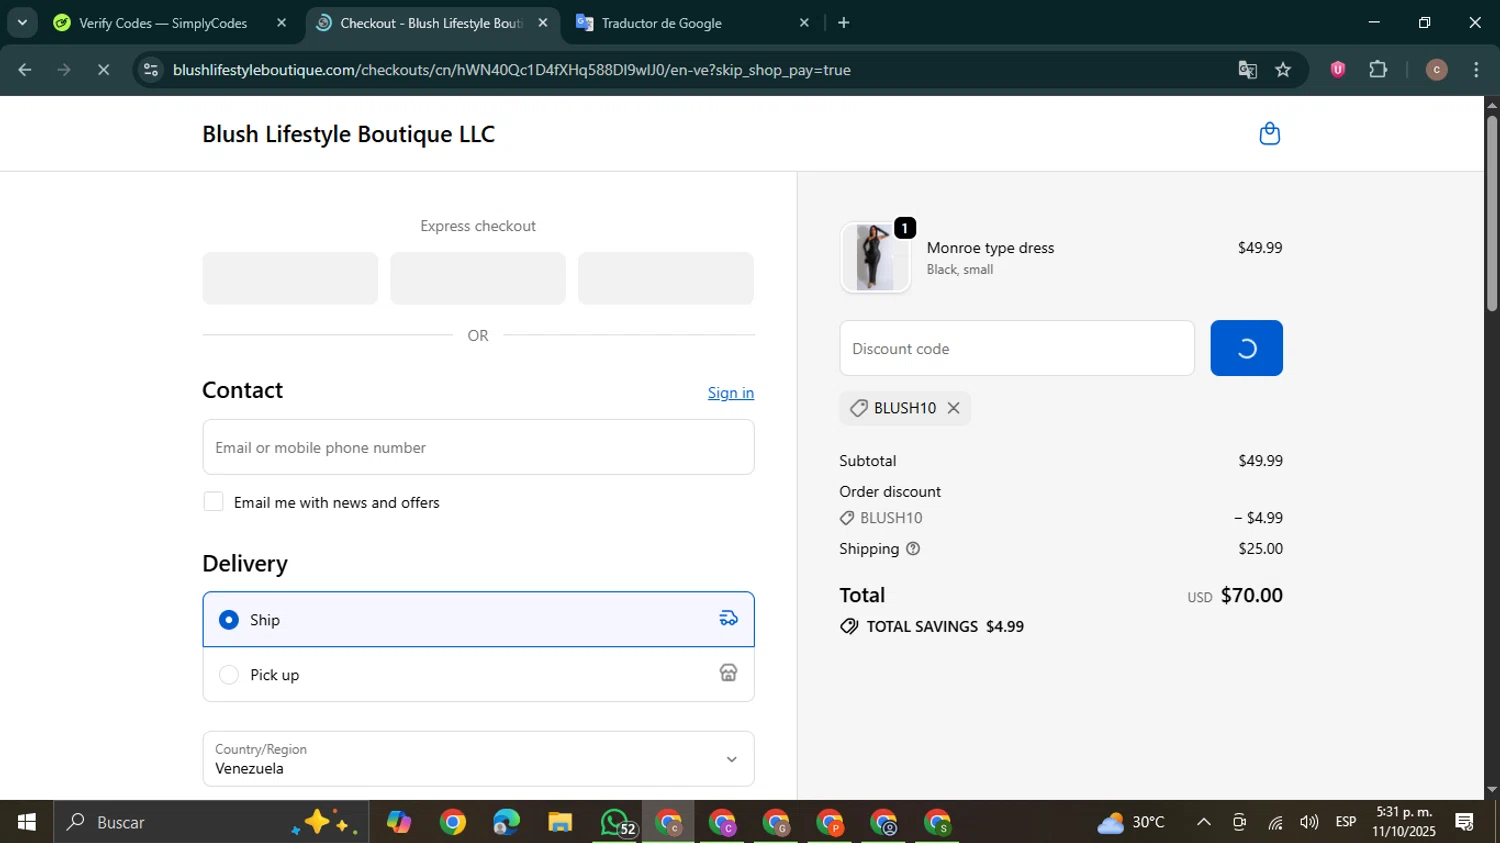1500x843 pixels.
Task: Open Monroe type dress product thumbnail
Action: 875,258
